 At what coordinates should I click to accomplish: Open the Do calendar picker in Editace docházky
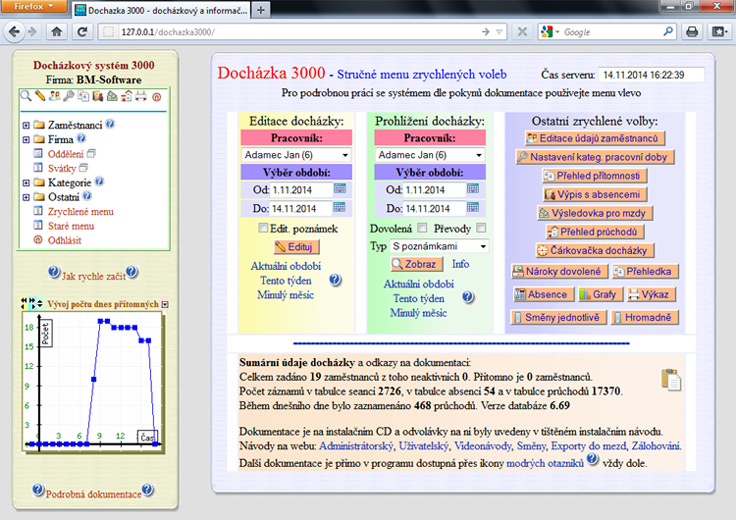(x=339, y=207)
